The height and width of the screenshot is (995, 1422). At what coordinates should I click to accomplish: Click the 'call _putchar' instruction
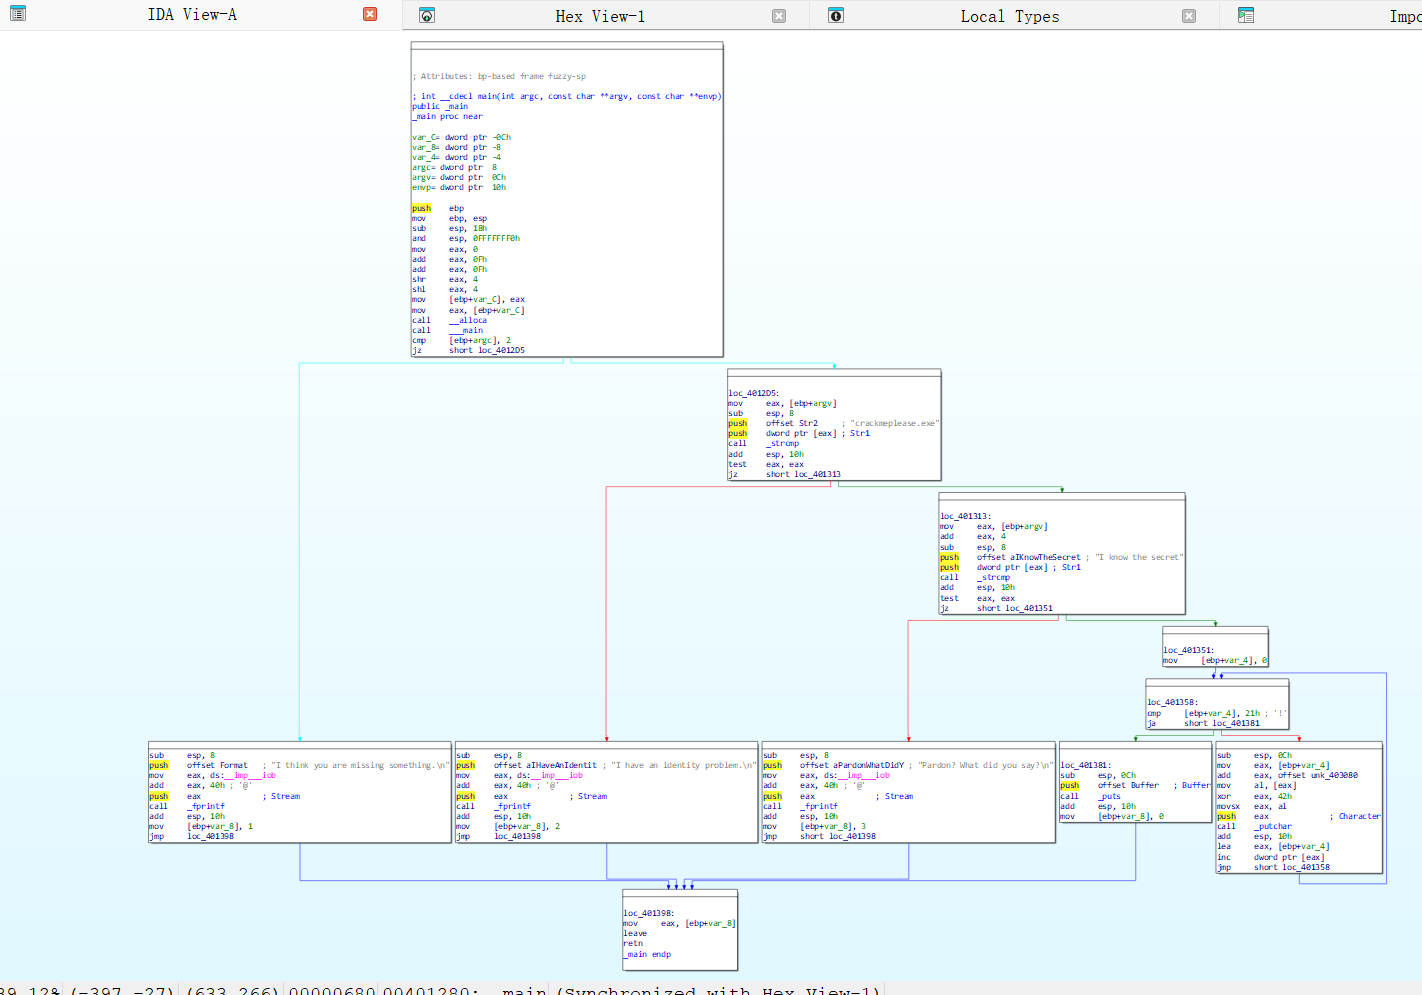click(x=1254, y=826)
